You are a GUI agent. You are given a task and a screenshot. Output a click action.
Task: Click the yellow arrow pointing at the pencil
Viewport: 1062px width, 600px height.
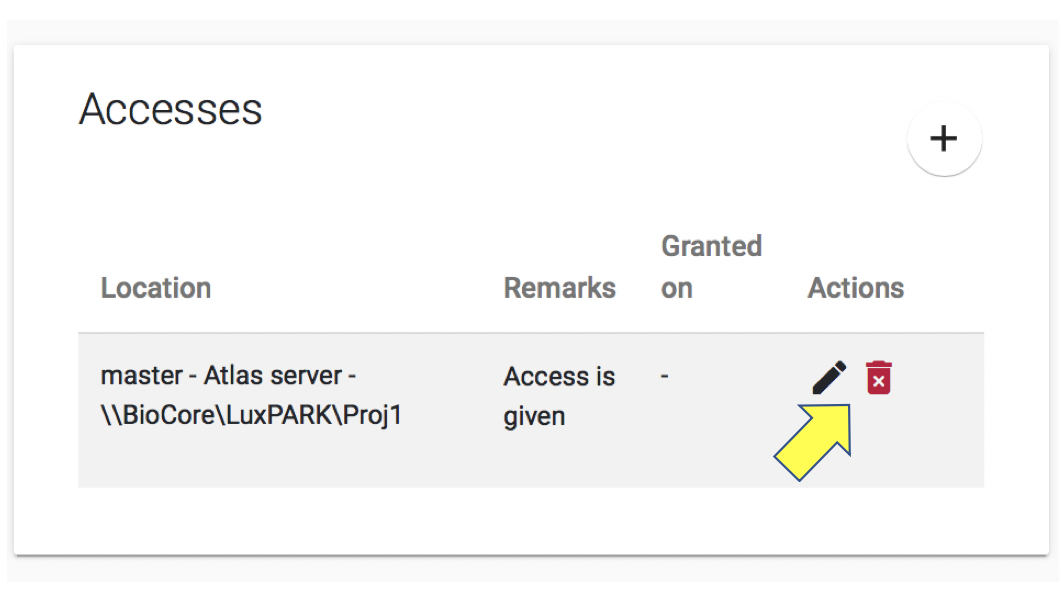[814, 442]
